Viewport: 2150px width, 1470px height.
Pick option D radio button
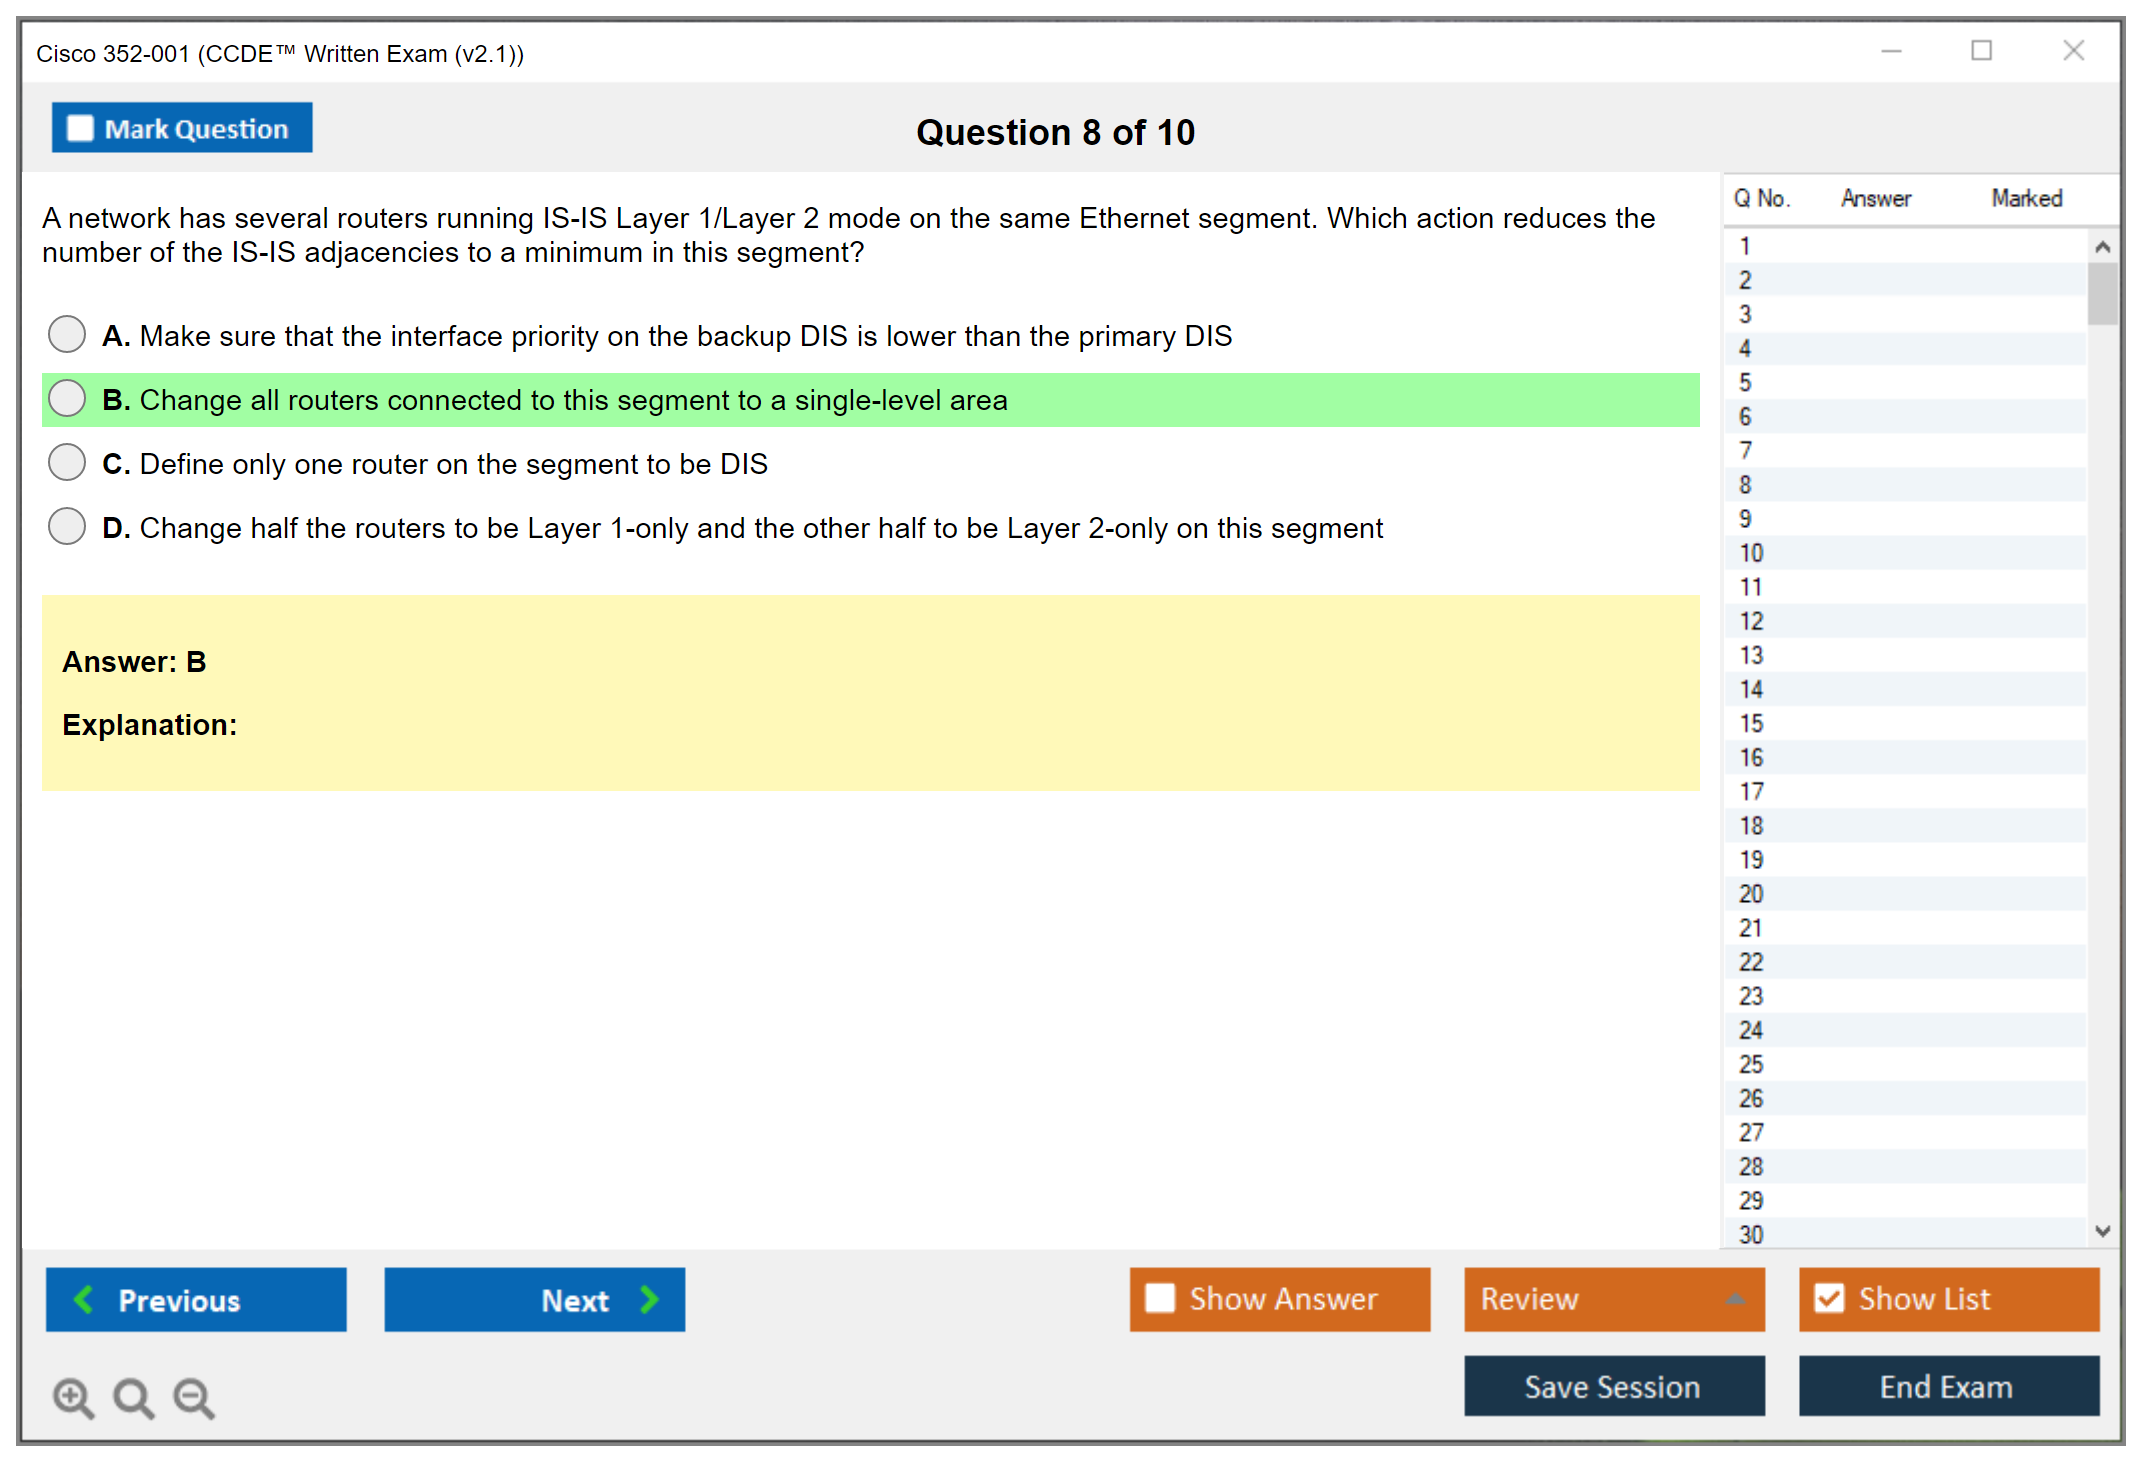pos(67,526)
